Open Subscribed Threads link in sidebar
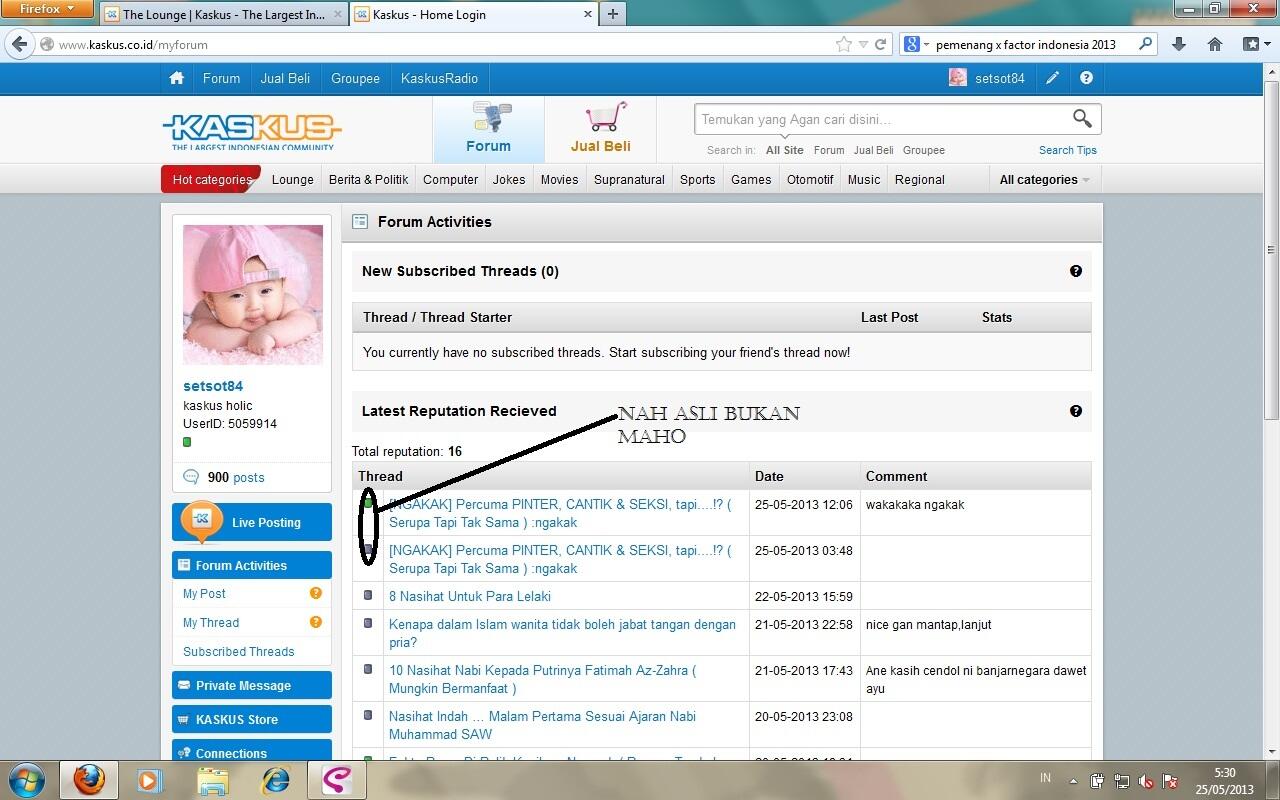The height and width of the screenshot is (800, 1280). [x=238, y=651]
